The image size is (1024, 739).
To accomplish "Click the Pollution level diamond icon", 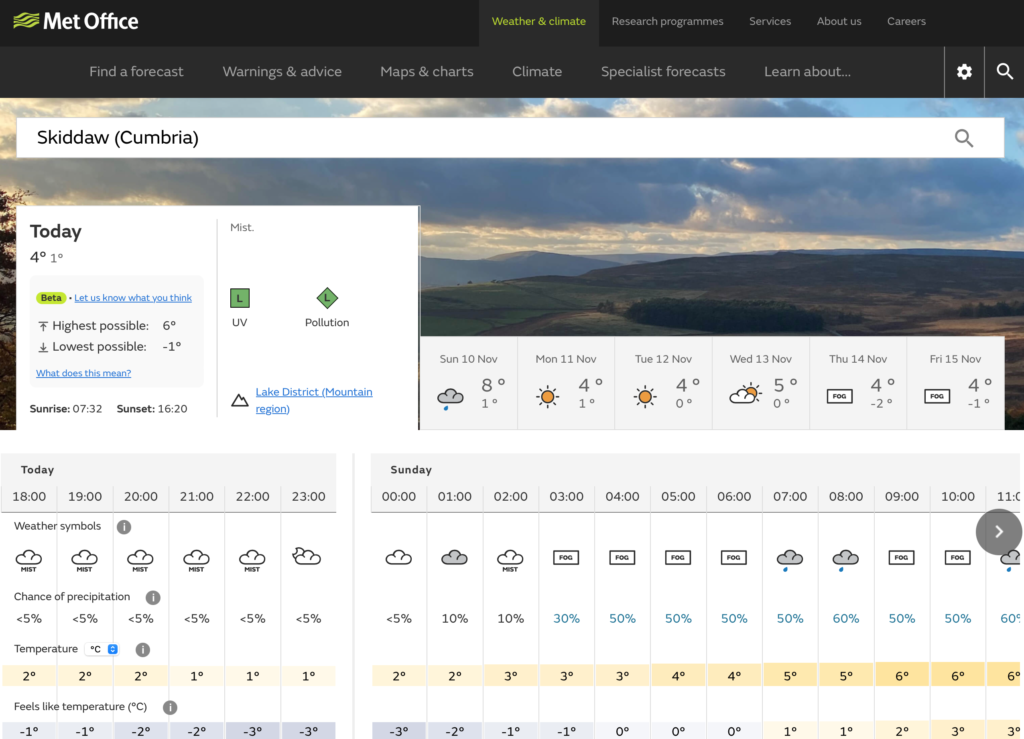I will tap(327, 298).
